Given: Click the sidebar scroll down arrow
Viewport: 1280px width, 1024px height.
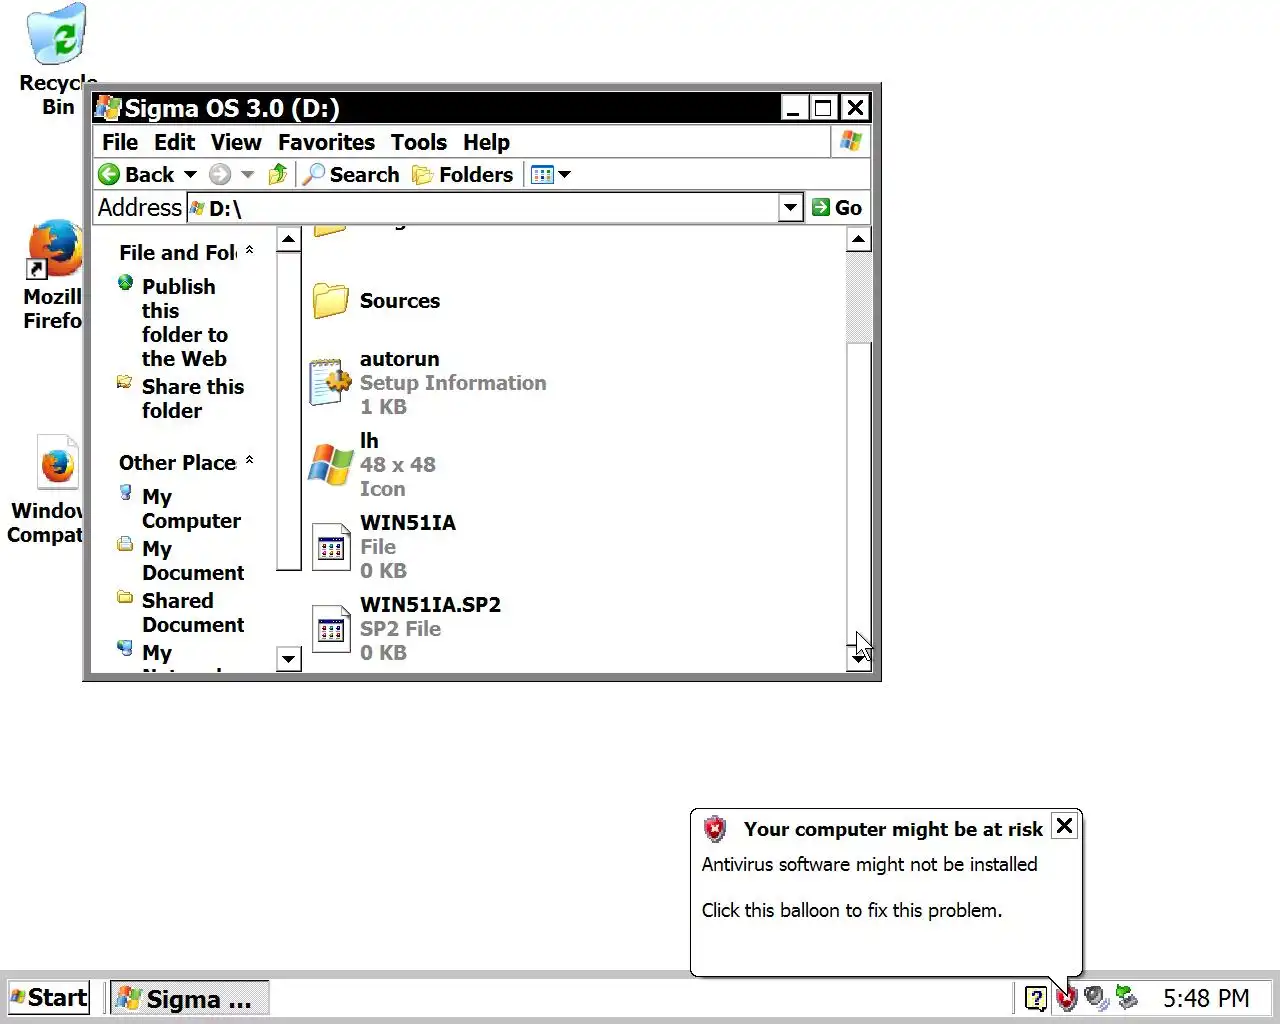Looking at the screenshot, I should (288, 658).
